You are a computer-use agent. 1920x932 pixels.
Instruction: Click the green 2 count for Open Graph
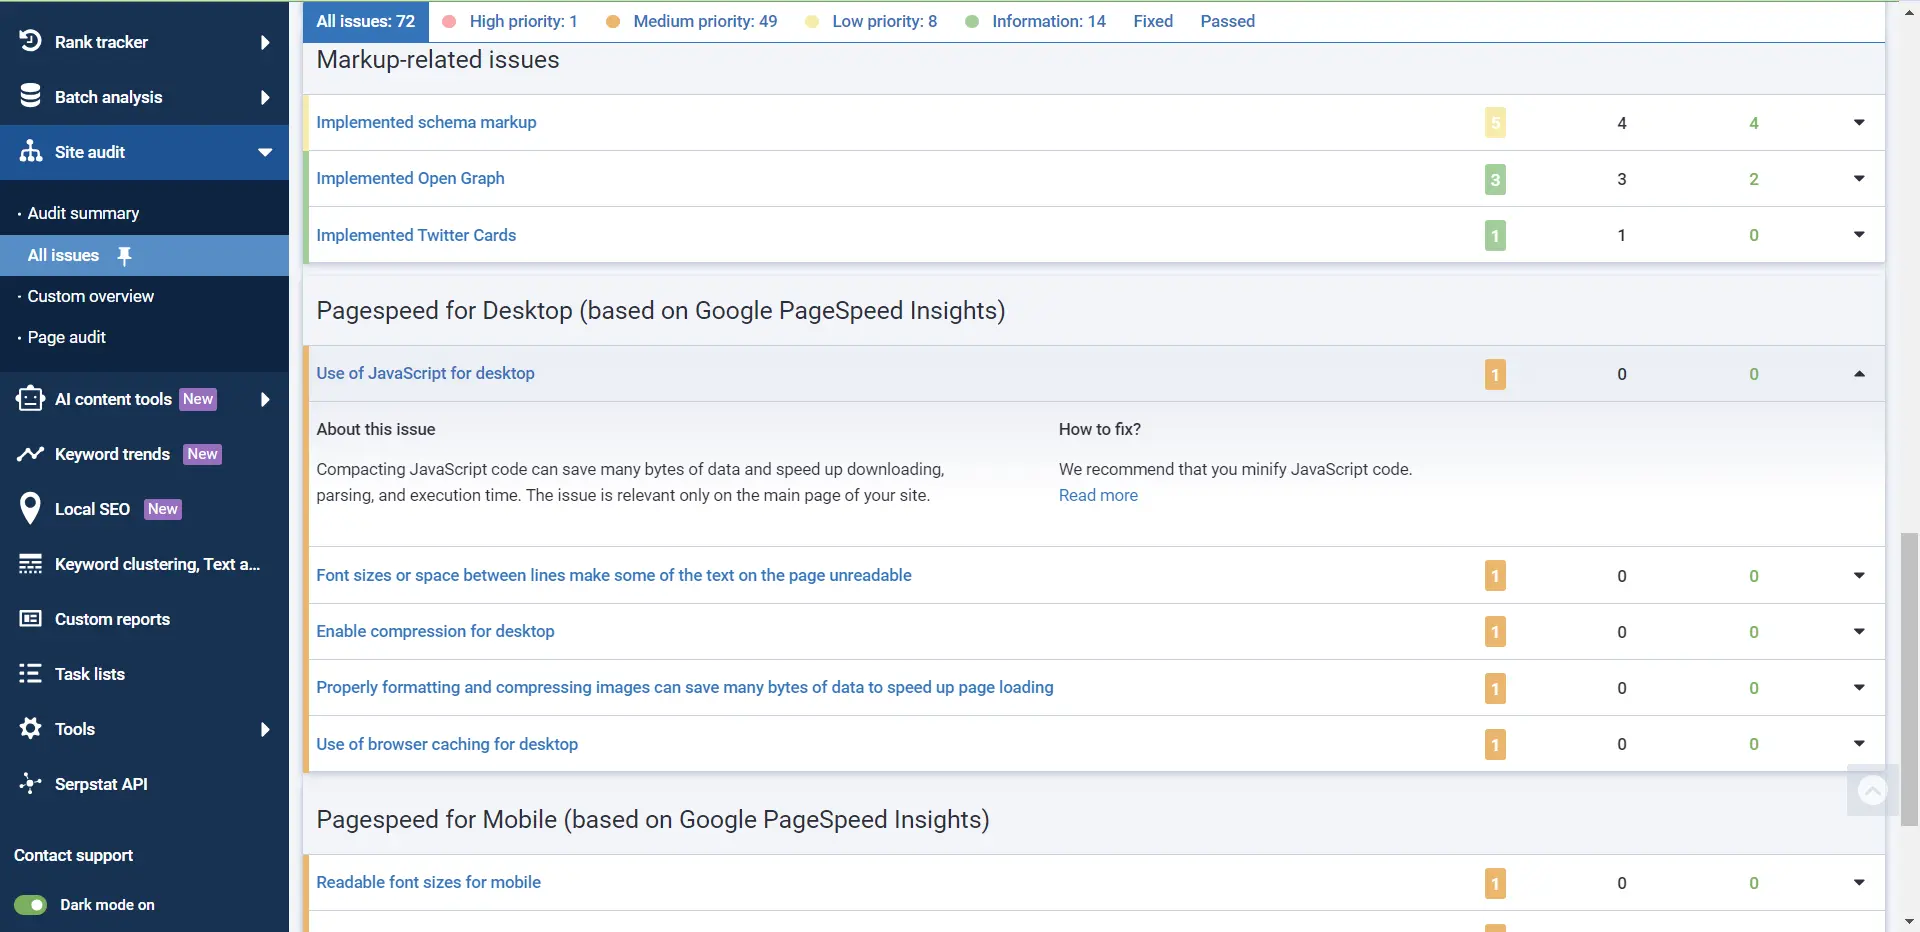(1753, 179)
